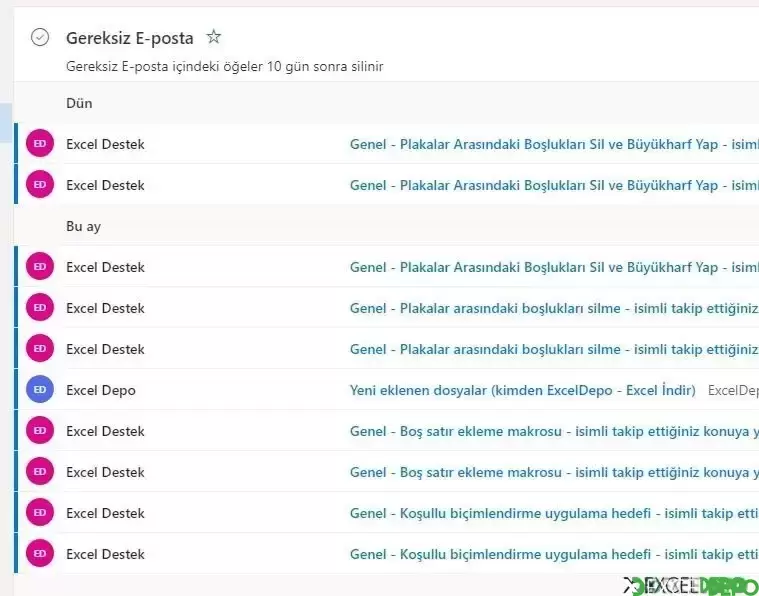Viewport: 759px width, 596px height.
Task: Click the ExcelDepo watermark logo
Action: tap(691, 586)
